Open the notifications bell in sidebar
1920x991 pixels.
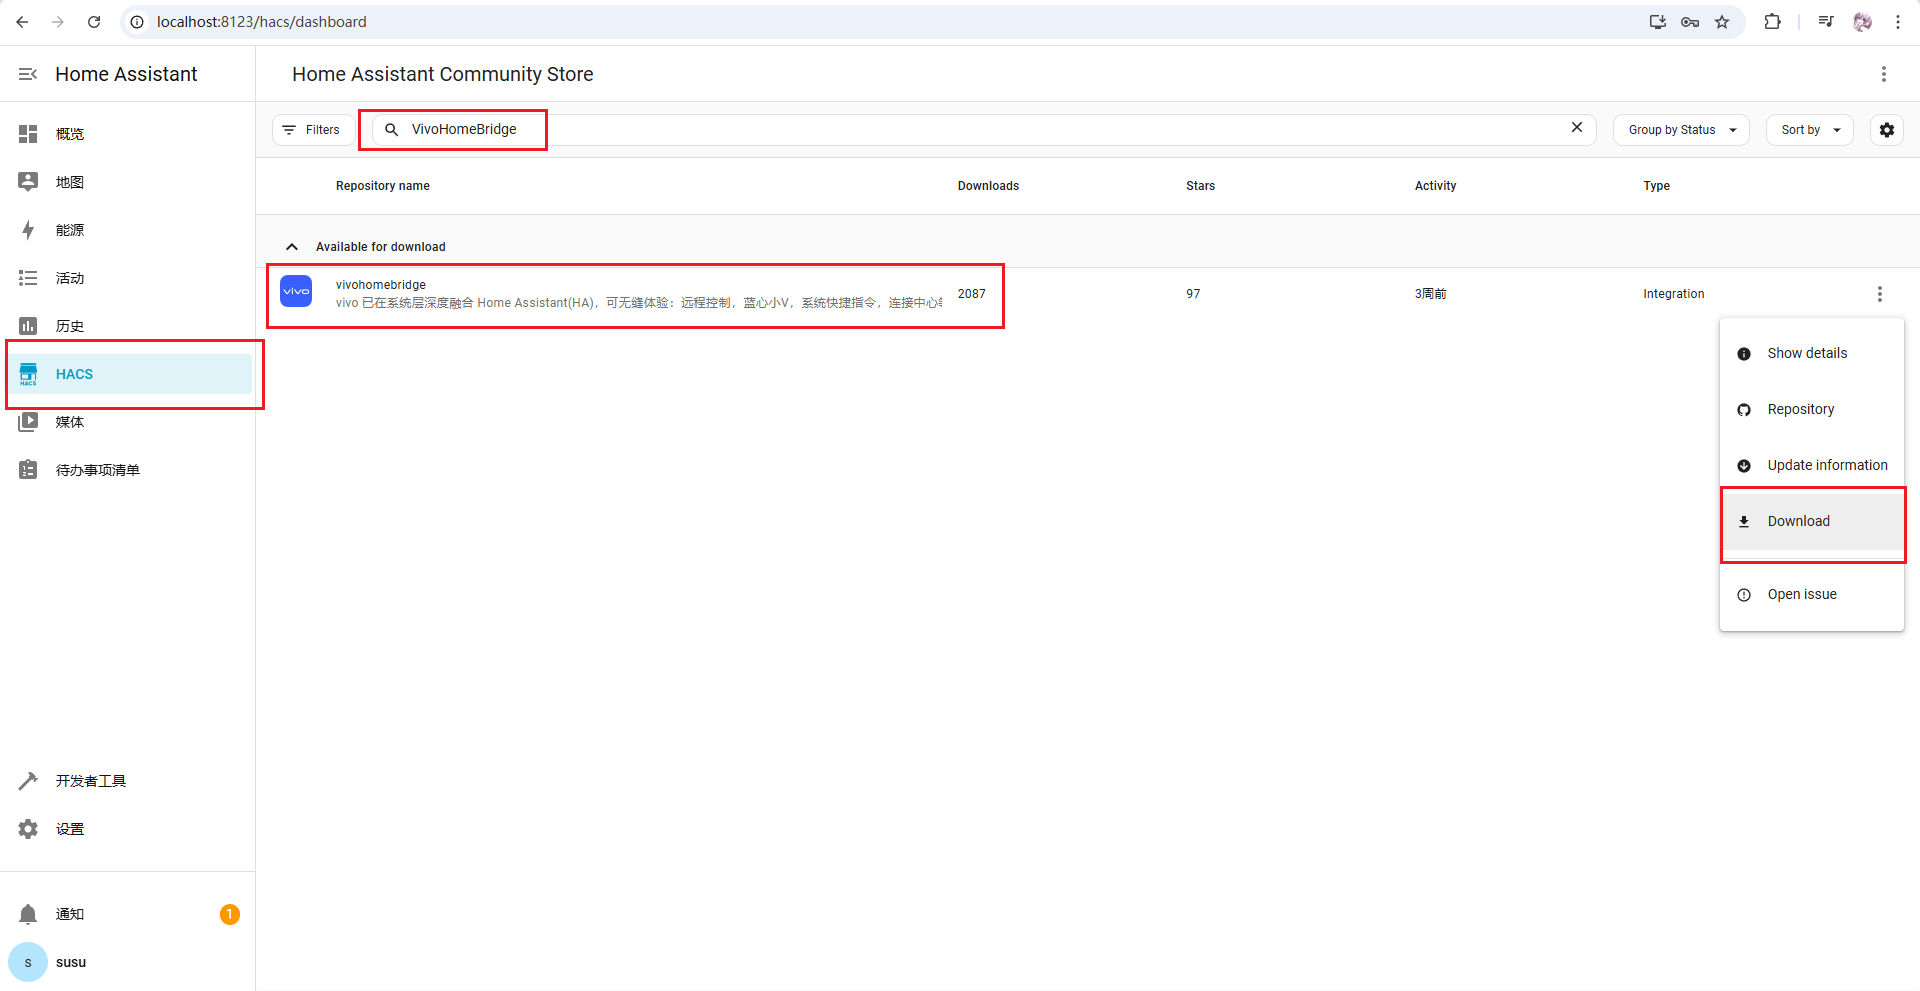point(28,914)
